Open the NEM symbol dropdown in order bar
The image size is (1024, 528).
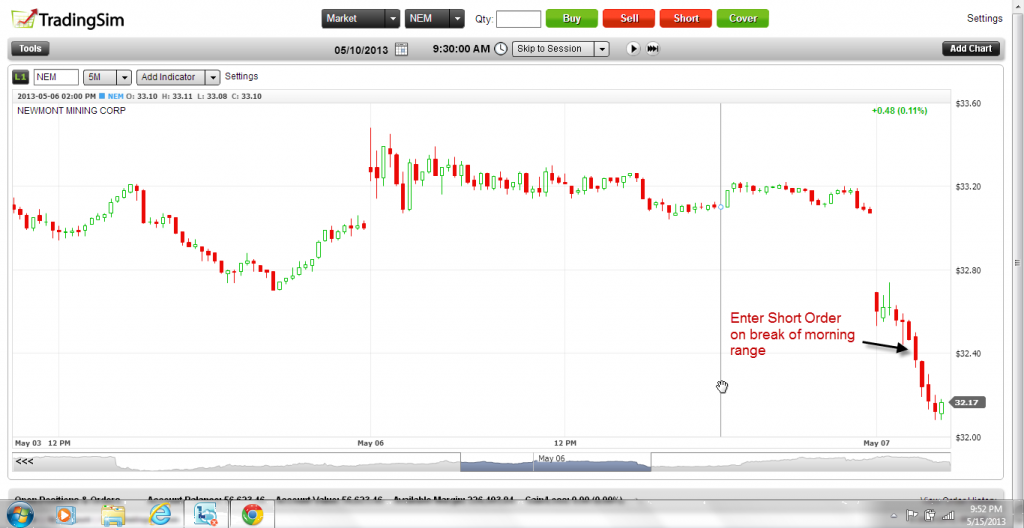tap(434, 18)
